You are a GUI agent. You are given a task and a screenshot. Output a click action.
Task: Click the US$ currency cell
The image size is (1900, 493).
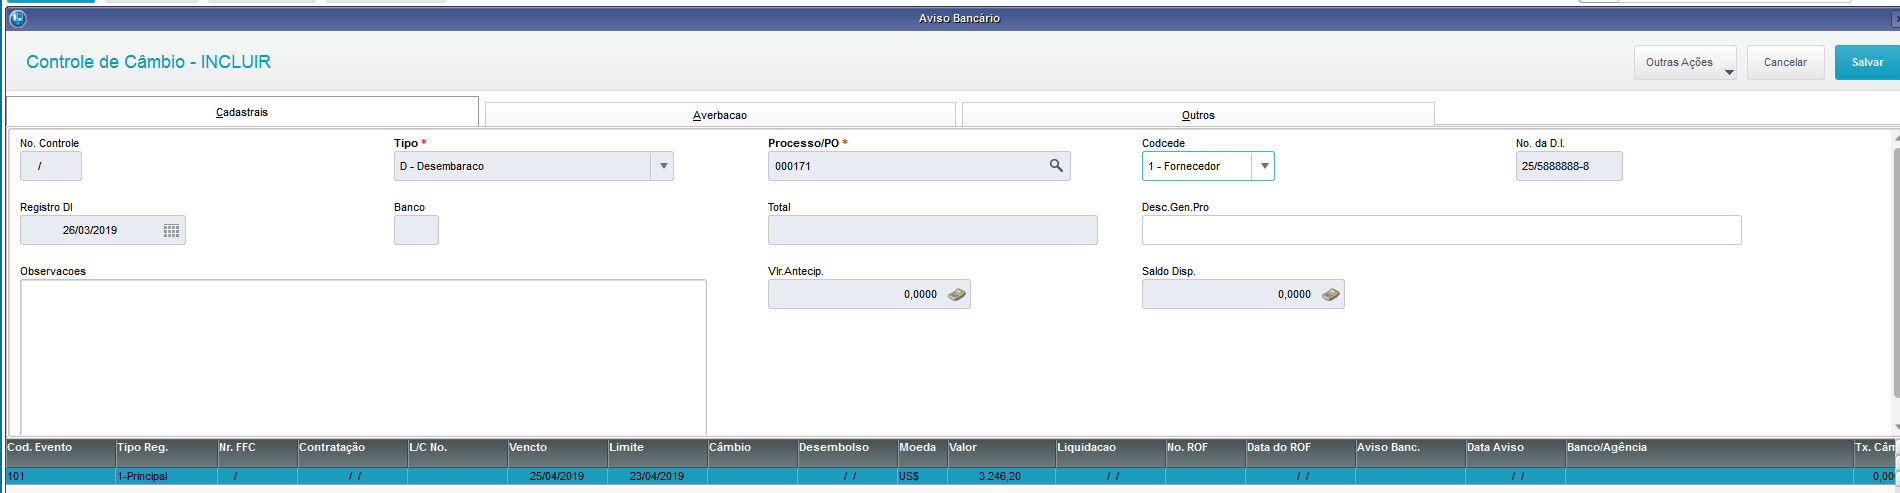click(x=923, y=476)
